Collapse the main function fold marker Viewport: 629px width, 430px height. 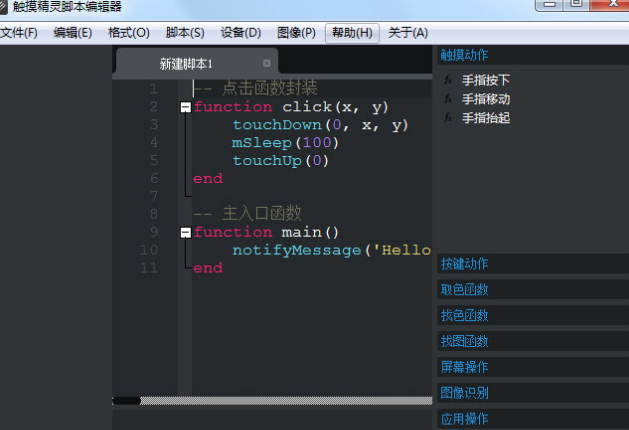click(x=185, y=232)
